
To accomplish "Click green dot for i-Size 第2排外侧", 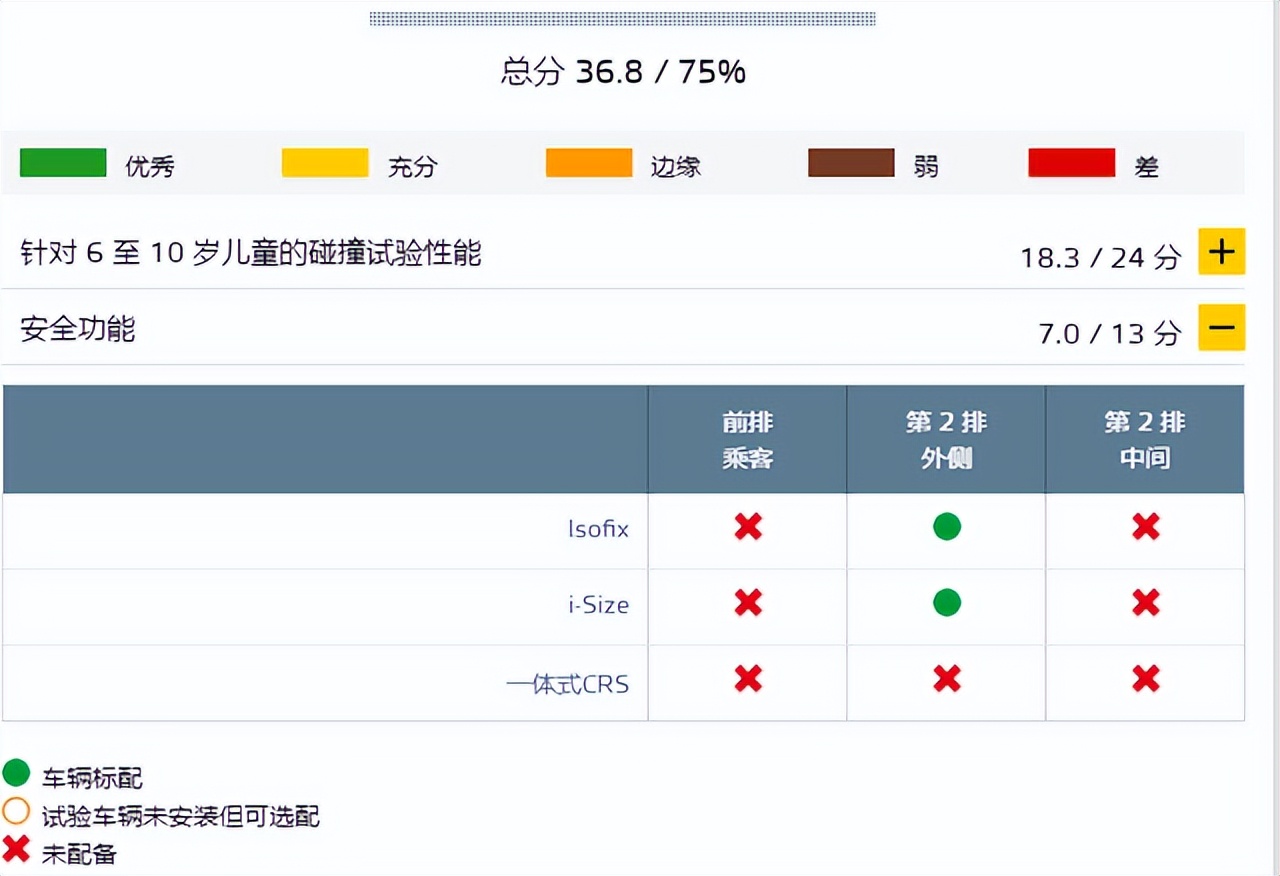I will pyautogui.click(x=946, y=603).
